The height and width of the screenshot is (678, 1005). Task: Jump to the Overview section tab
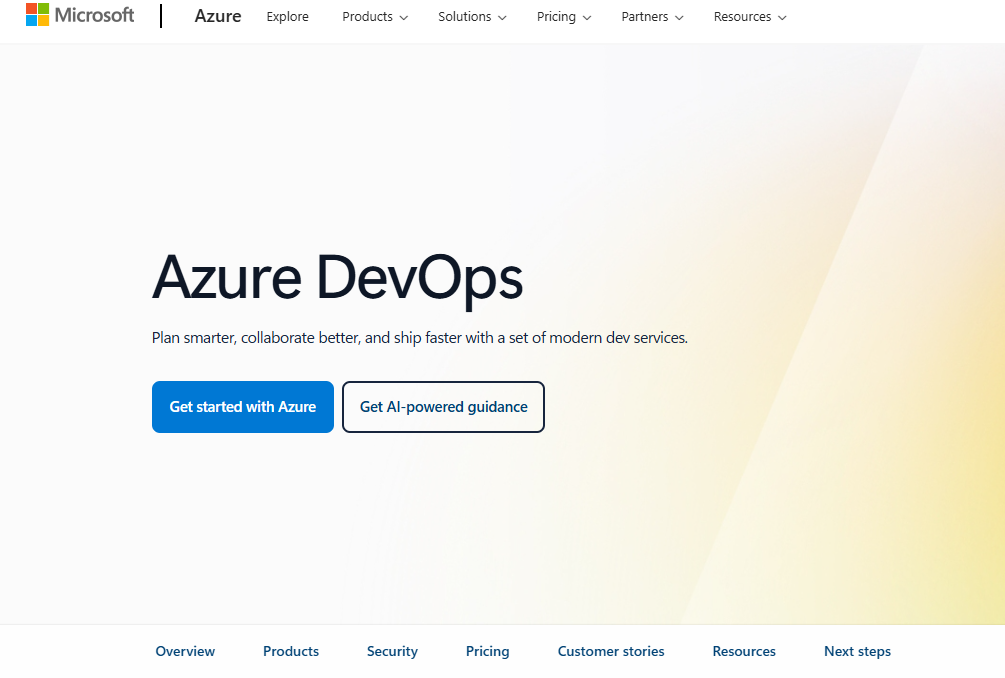click(x=185, y=651)
